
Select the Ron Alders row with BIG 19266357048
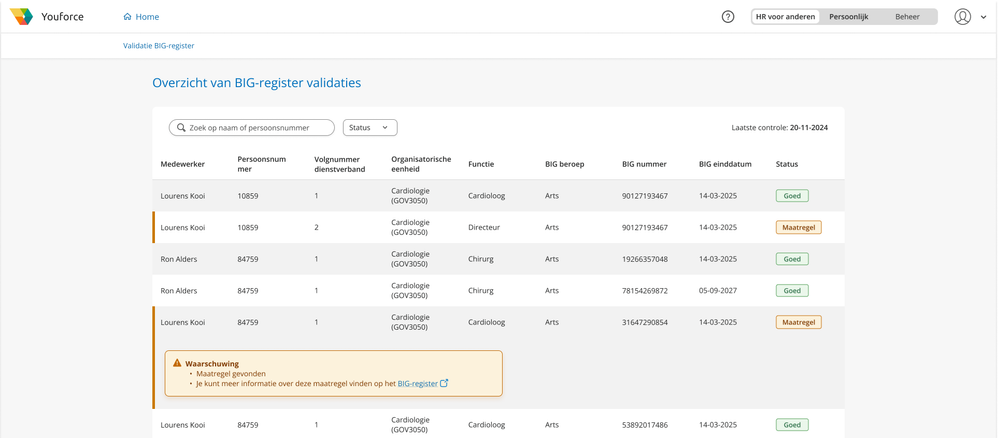(x=498, y=259)
